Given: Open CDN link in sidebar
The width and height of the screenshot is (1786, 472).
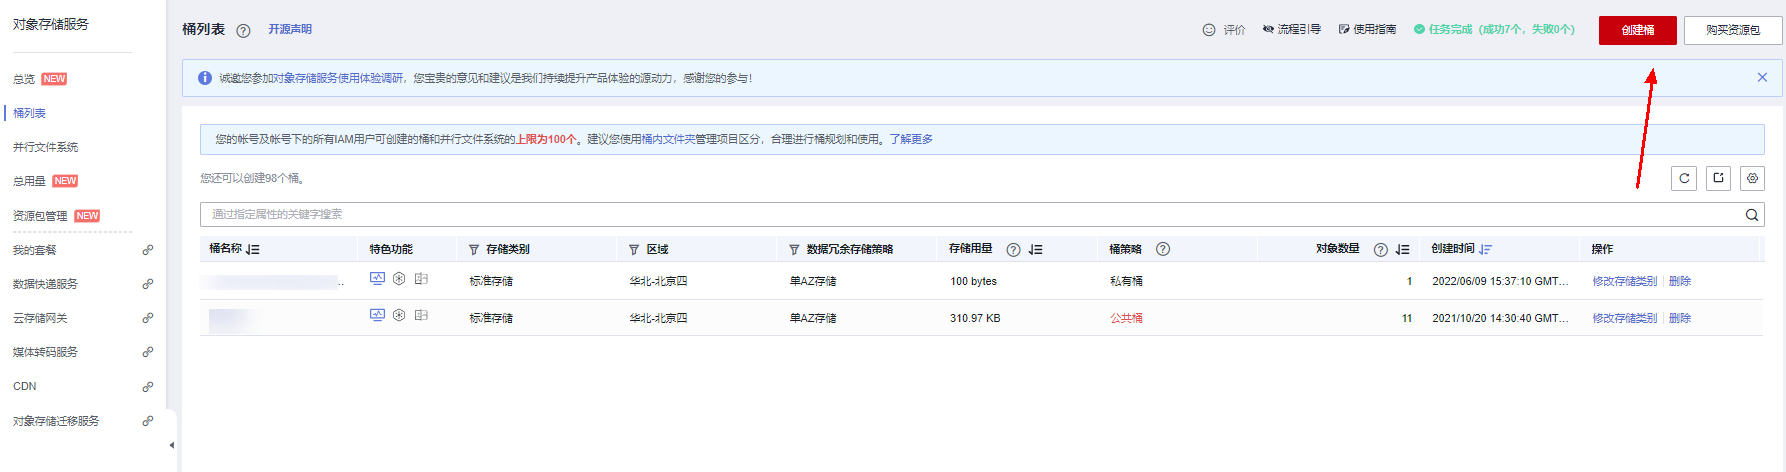Looking at the screenshot, I should click(x=25, y=386).
